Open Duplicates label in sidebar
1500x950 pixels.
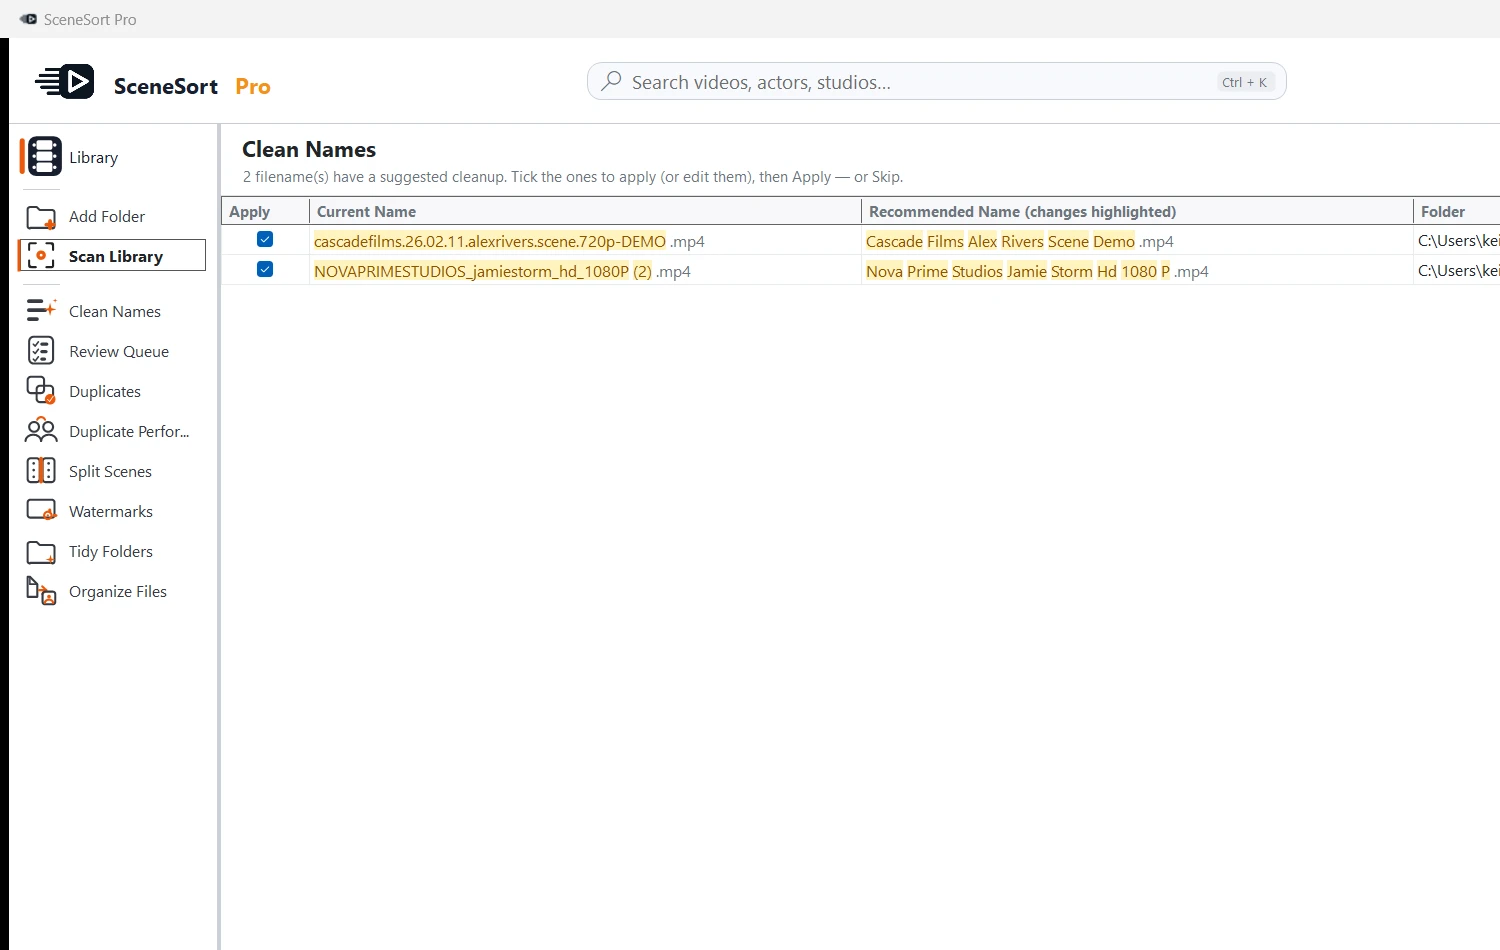tap(105, 392)
